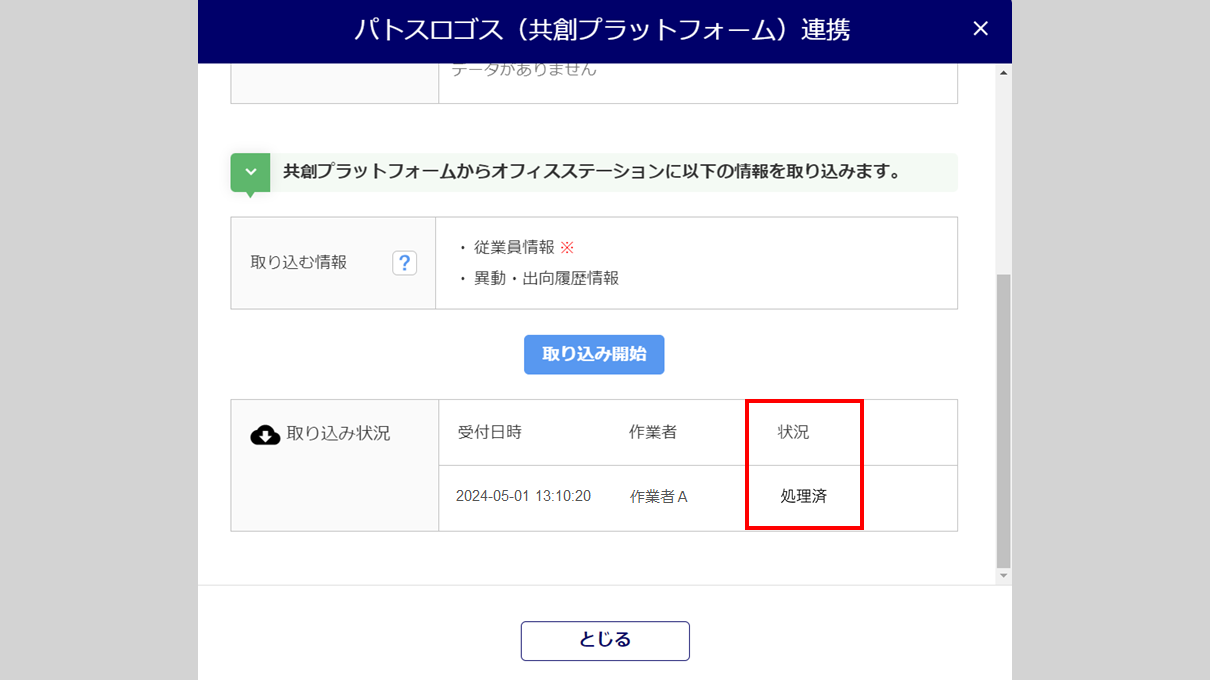
Task: Select the 受付日時 column header
Action: pos(489,433)
